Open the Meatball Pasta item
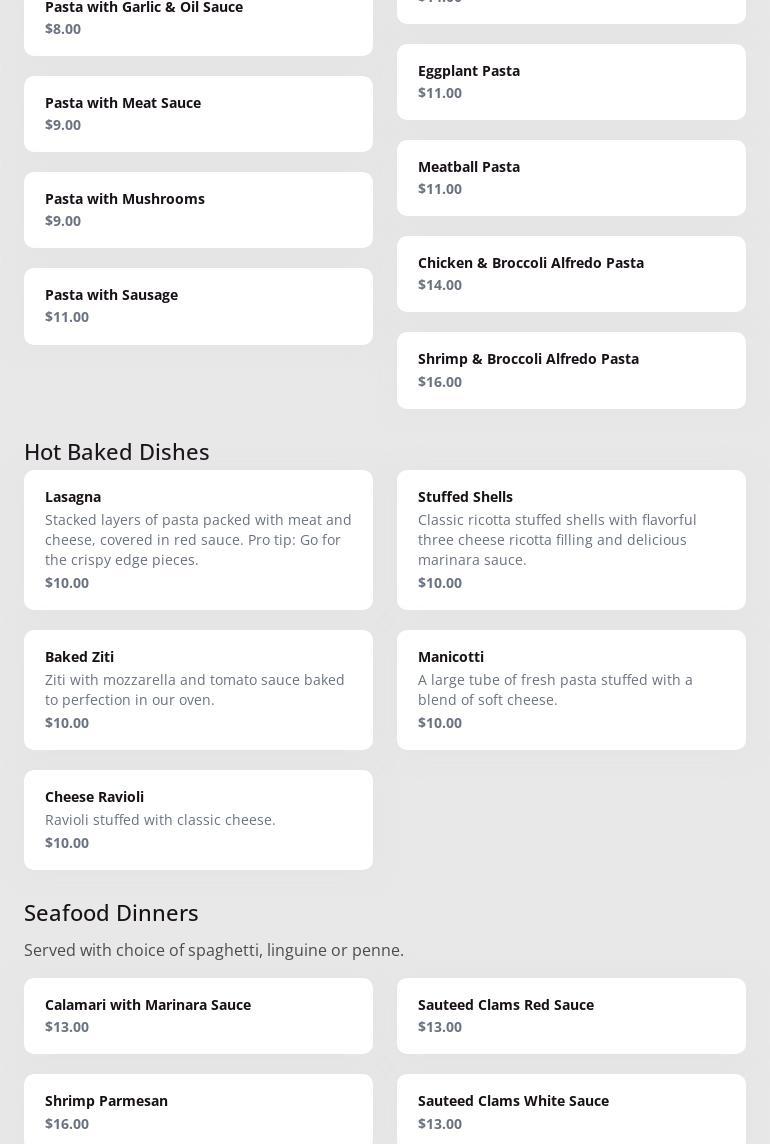This screenshot has height=1144, width=770. coord(571,178)
